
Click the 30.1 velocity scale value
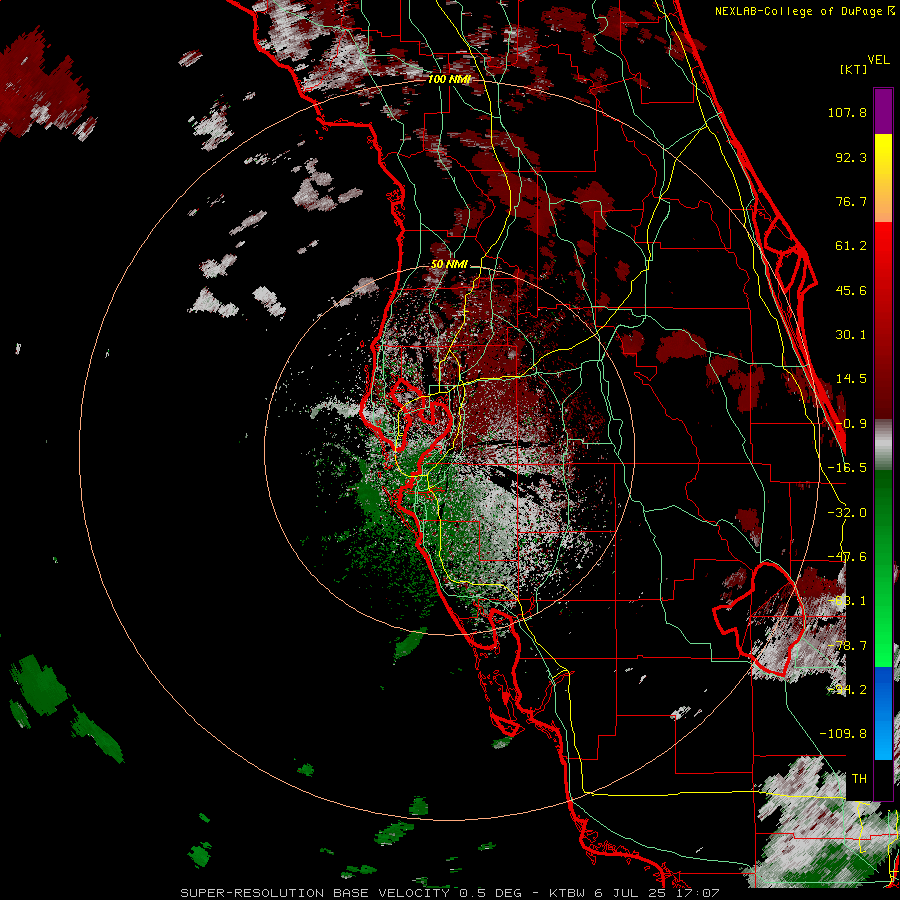(851, 335)
